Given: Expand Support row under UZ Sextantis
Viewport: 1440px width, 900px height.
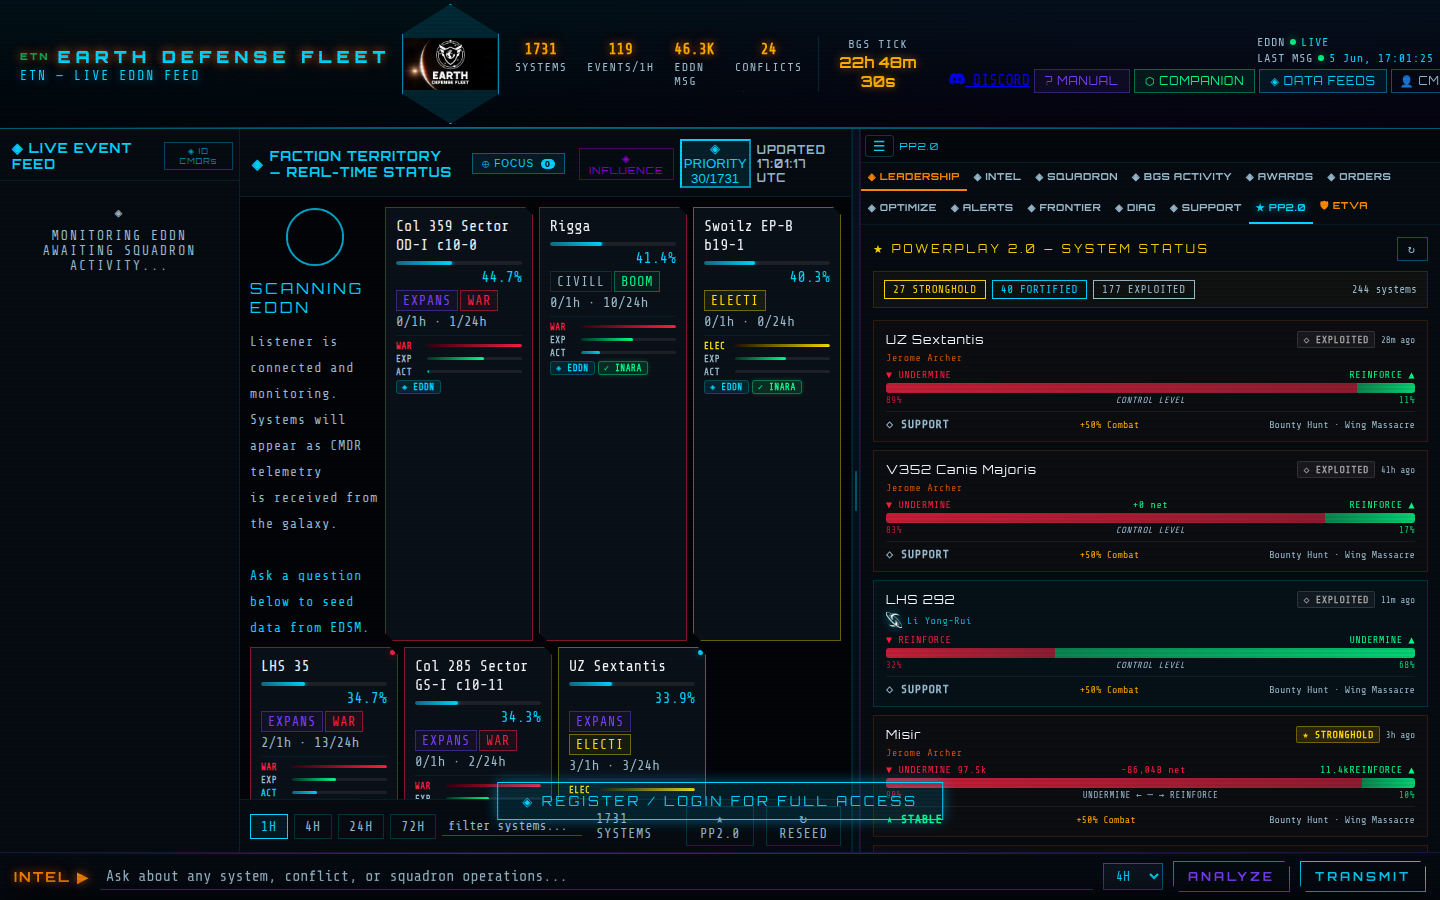Looking at the screenshot, I should (x=1150, y=425).
